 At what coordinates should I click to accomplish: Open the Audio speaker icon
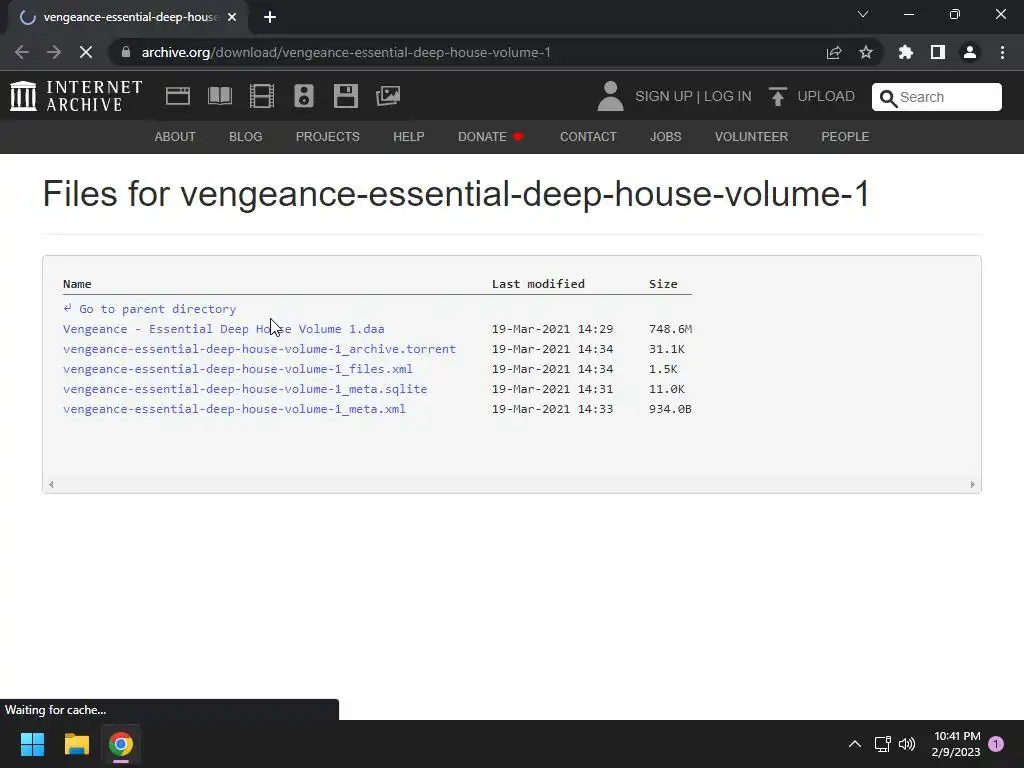pos(304,96)
